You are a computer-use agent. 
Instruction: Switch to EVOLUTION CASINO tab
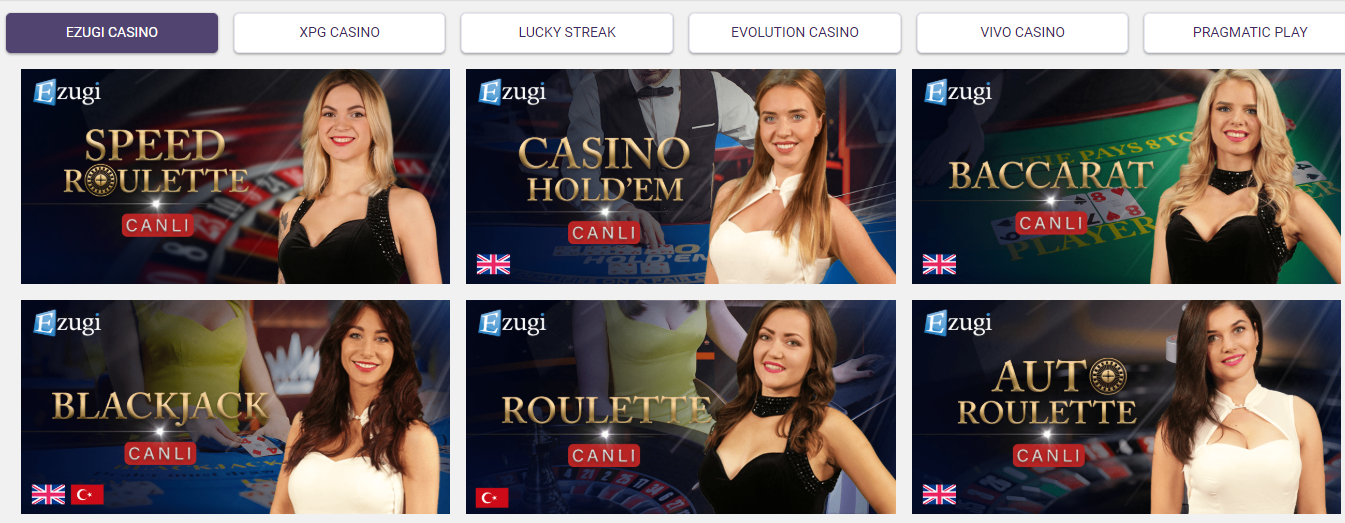click(x=795, y=32)
